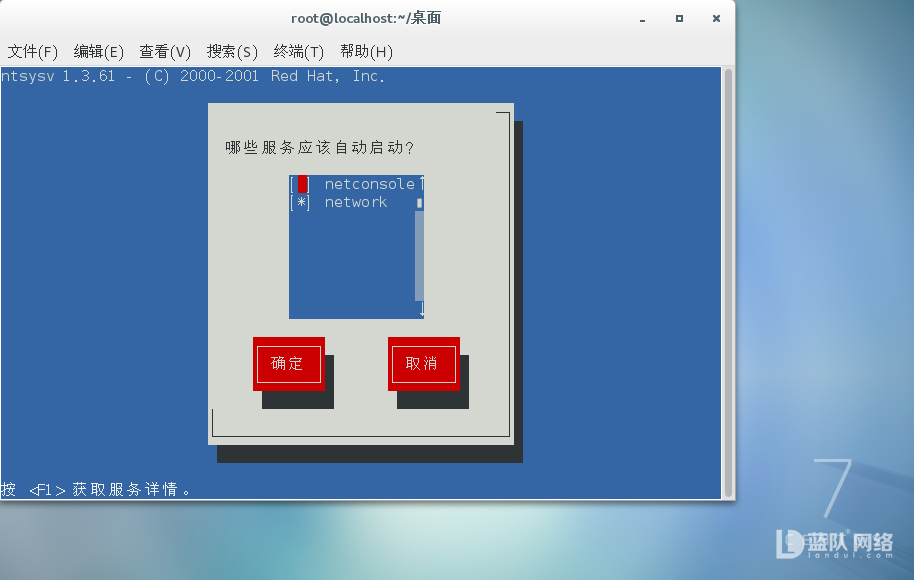This screenshot has height=580, width=914.
Task: Open the 查看(V) menu
Action: pos(165,52)
